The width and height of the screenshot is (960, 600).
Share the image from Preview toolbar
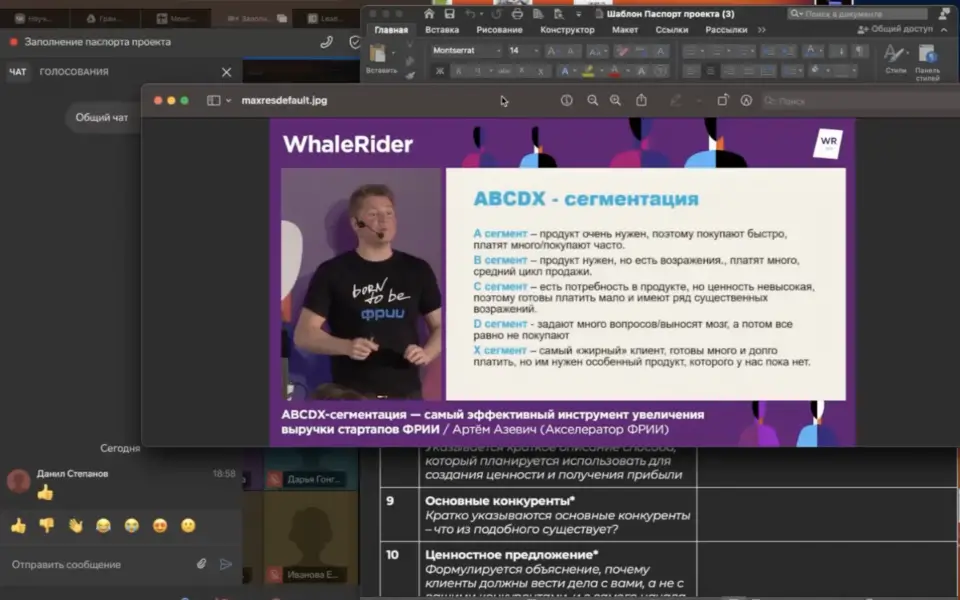641,100
